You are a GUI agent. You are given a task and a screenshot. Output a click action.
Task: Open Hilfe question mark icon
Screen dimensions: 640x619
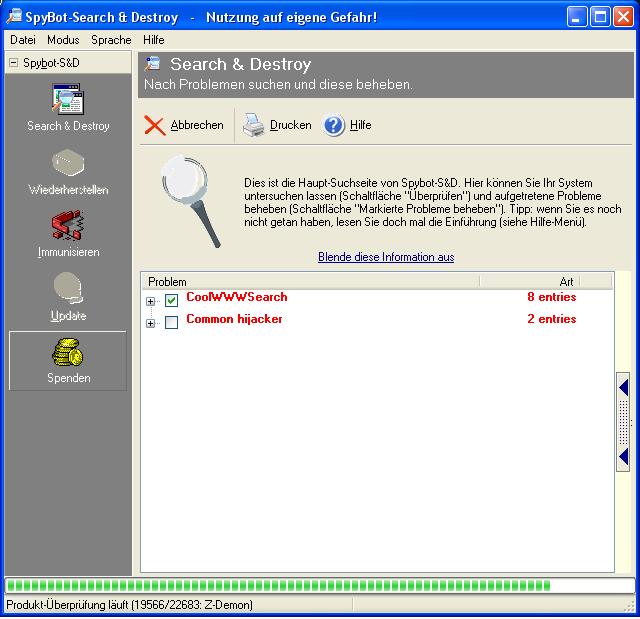pos(334,125)
